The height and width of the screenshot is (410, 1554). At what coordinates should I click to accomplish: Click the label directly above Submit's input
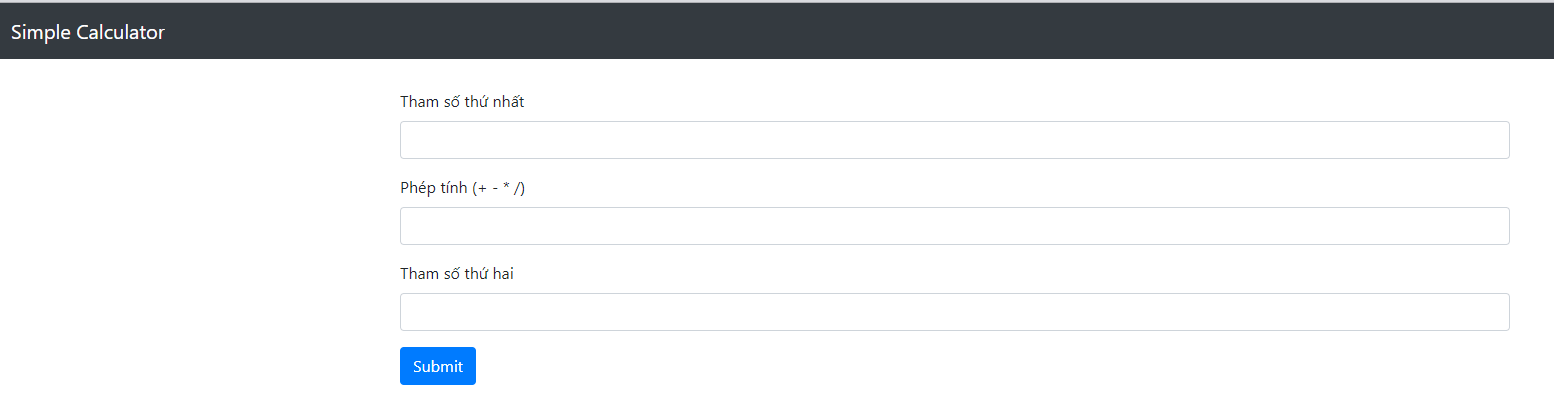coord(456,274)
